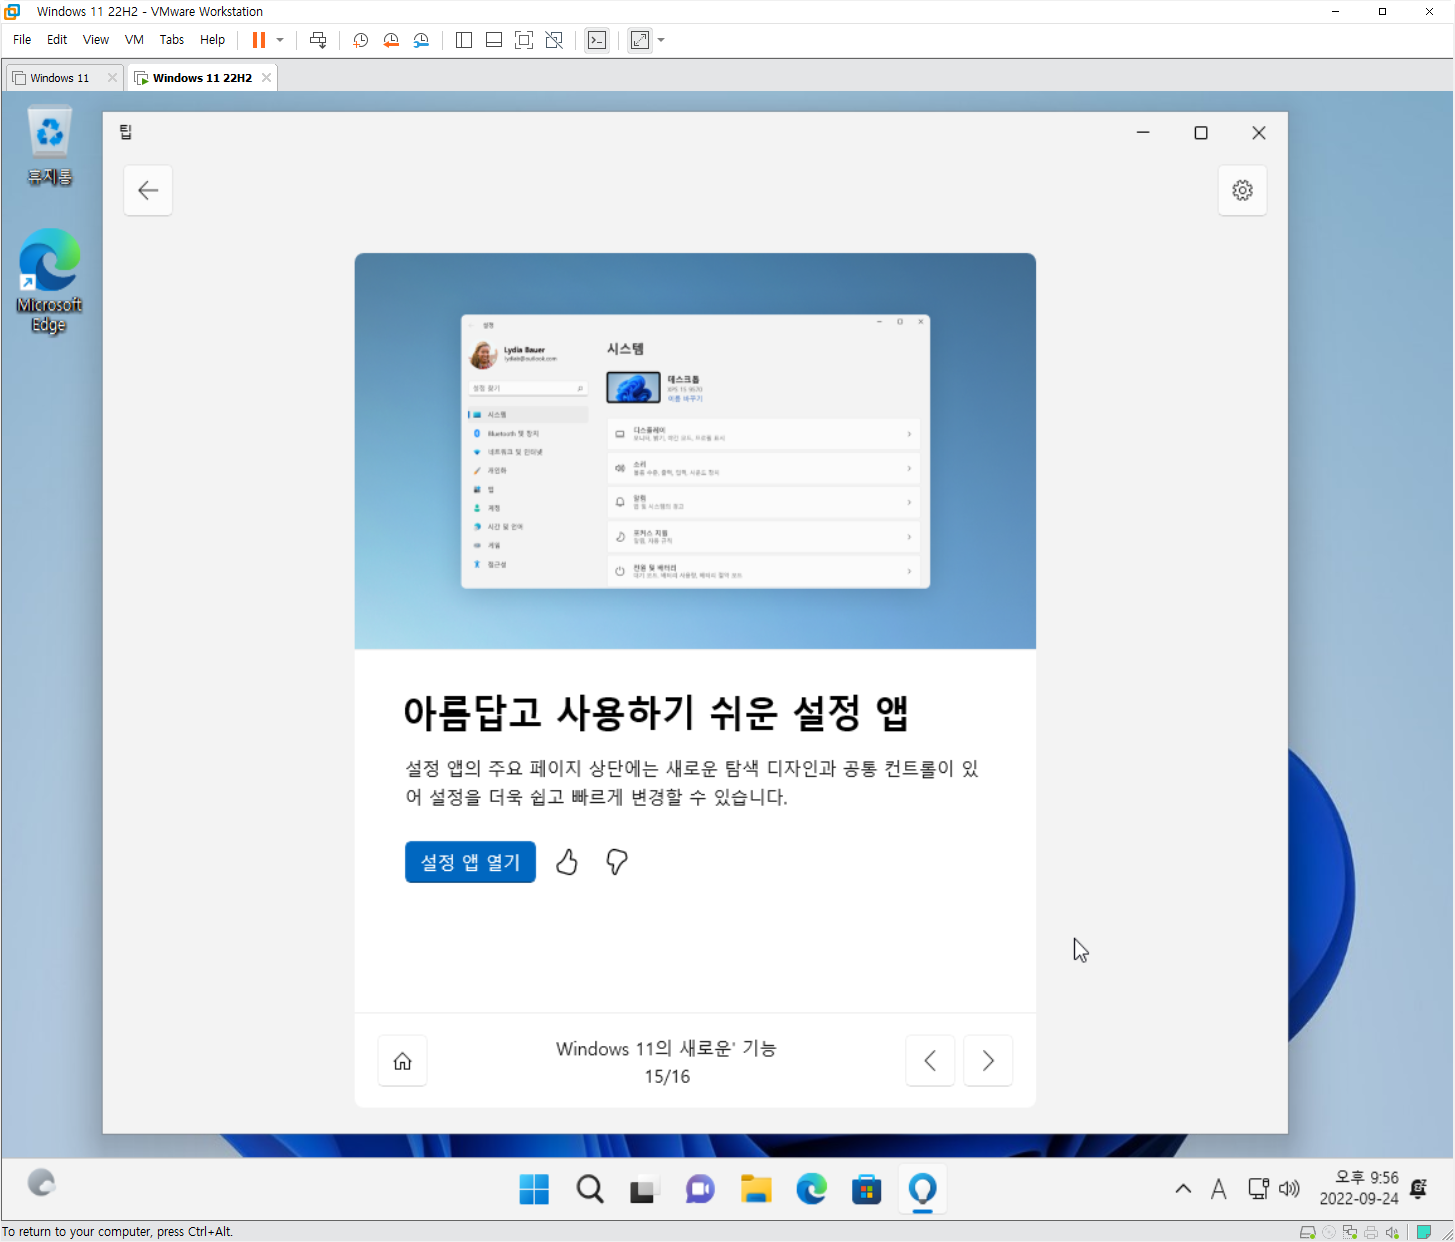Image resolution: width=1455 pixels, height=1242 pixels.
Task: Open Microsoft Edge desktop shortcut
Action: click(x=49, y=281)
